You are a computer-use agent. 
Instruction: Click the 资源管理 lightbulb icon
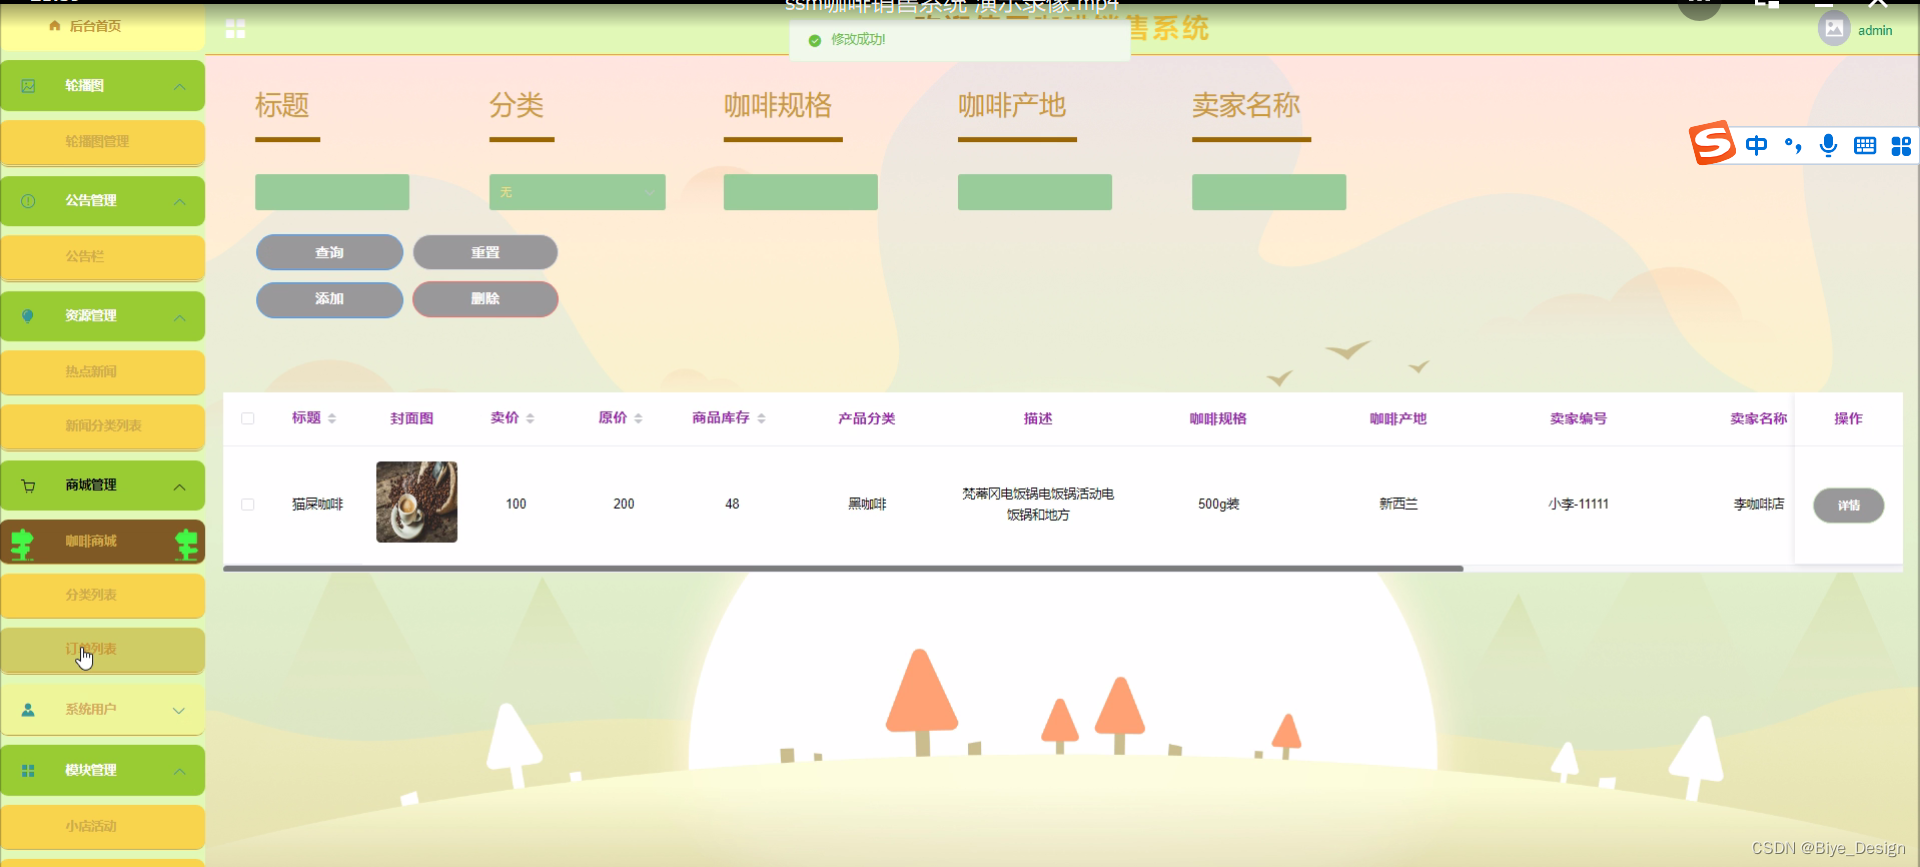28,316
